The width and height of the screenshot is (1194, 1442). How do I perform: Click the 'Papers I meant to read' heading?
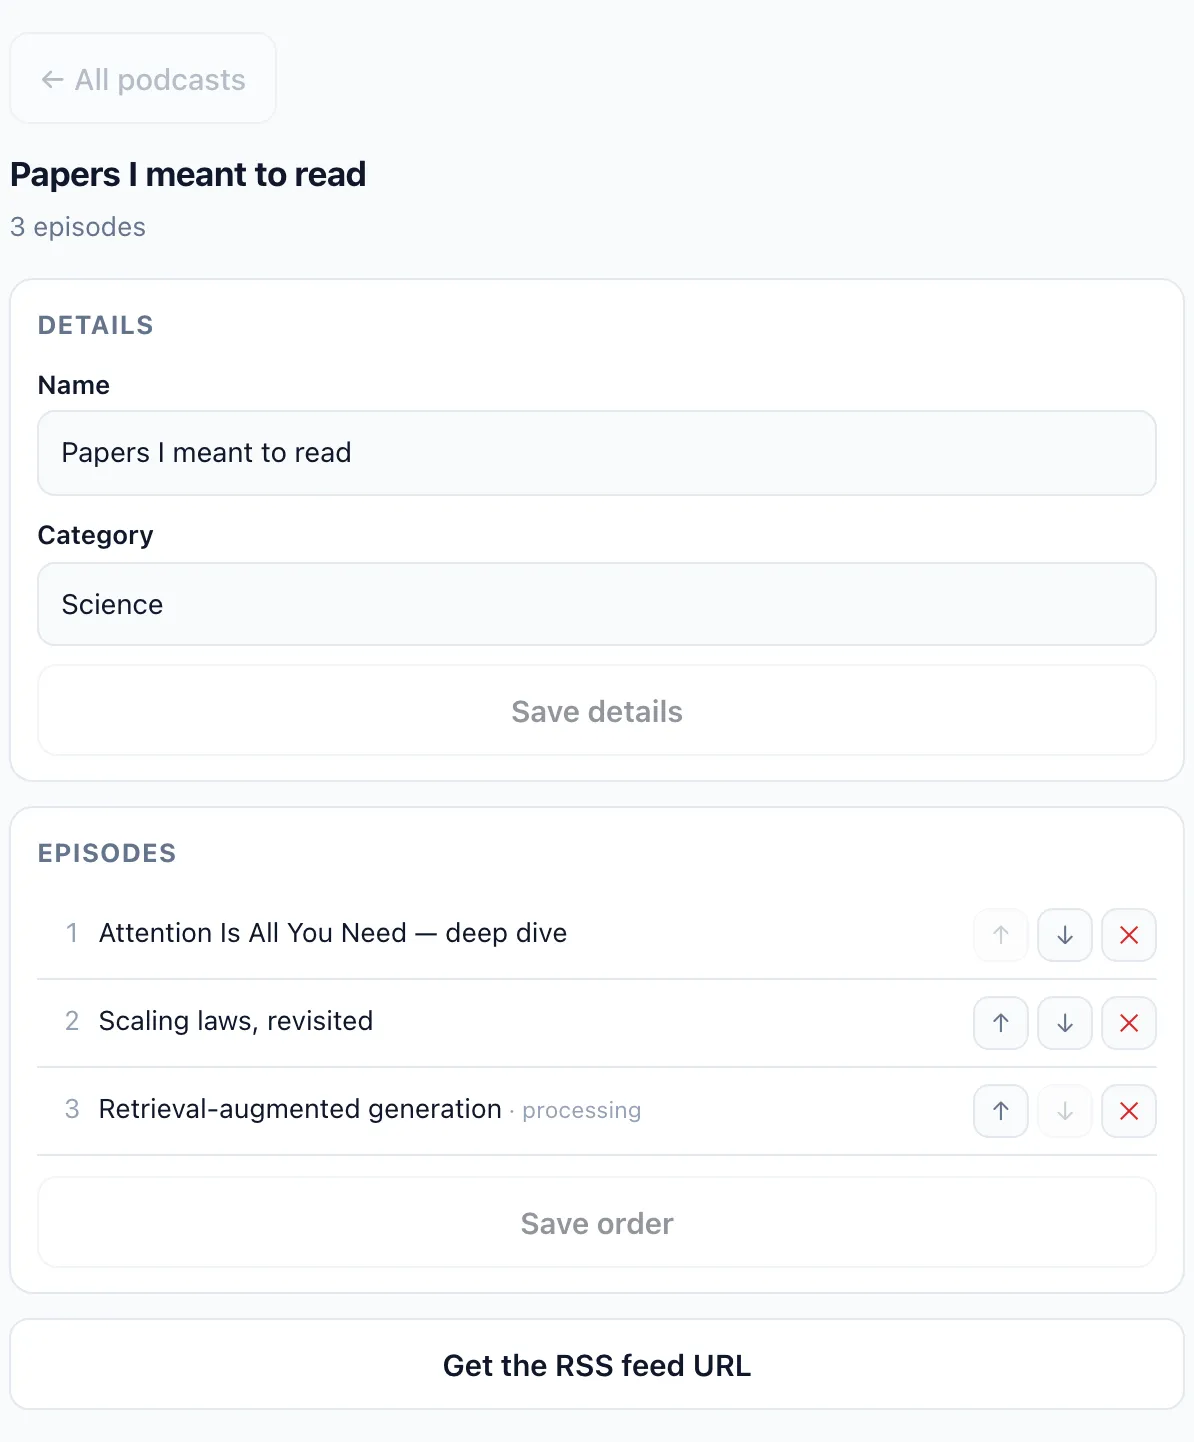tap(188, 174)
